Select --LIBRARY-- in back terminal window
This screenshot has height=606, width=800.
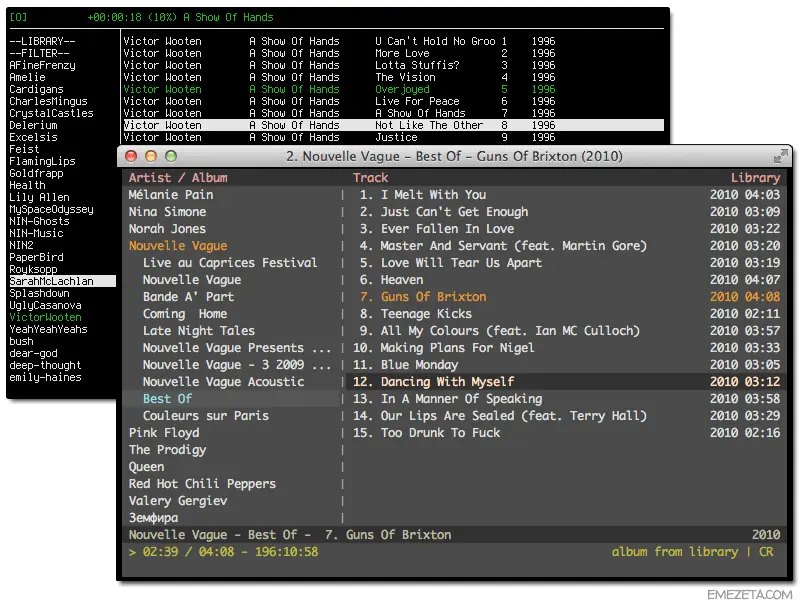click(42, 41)
